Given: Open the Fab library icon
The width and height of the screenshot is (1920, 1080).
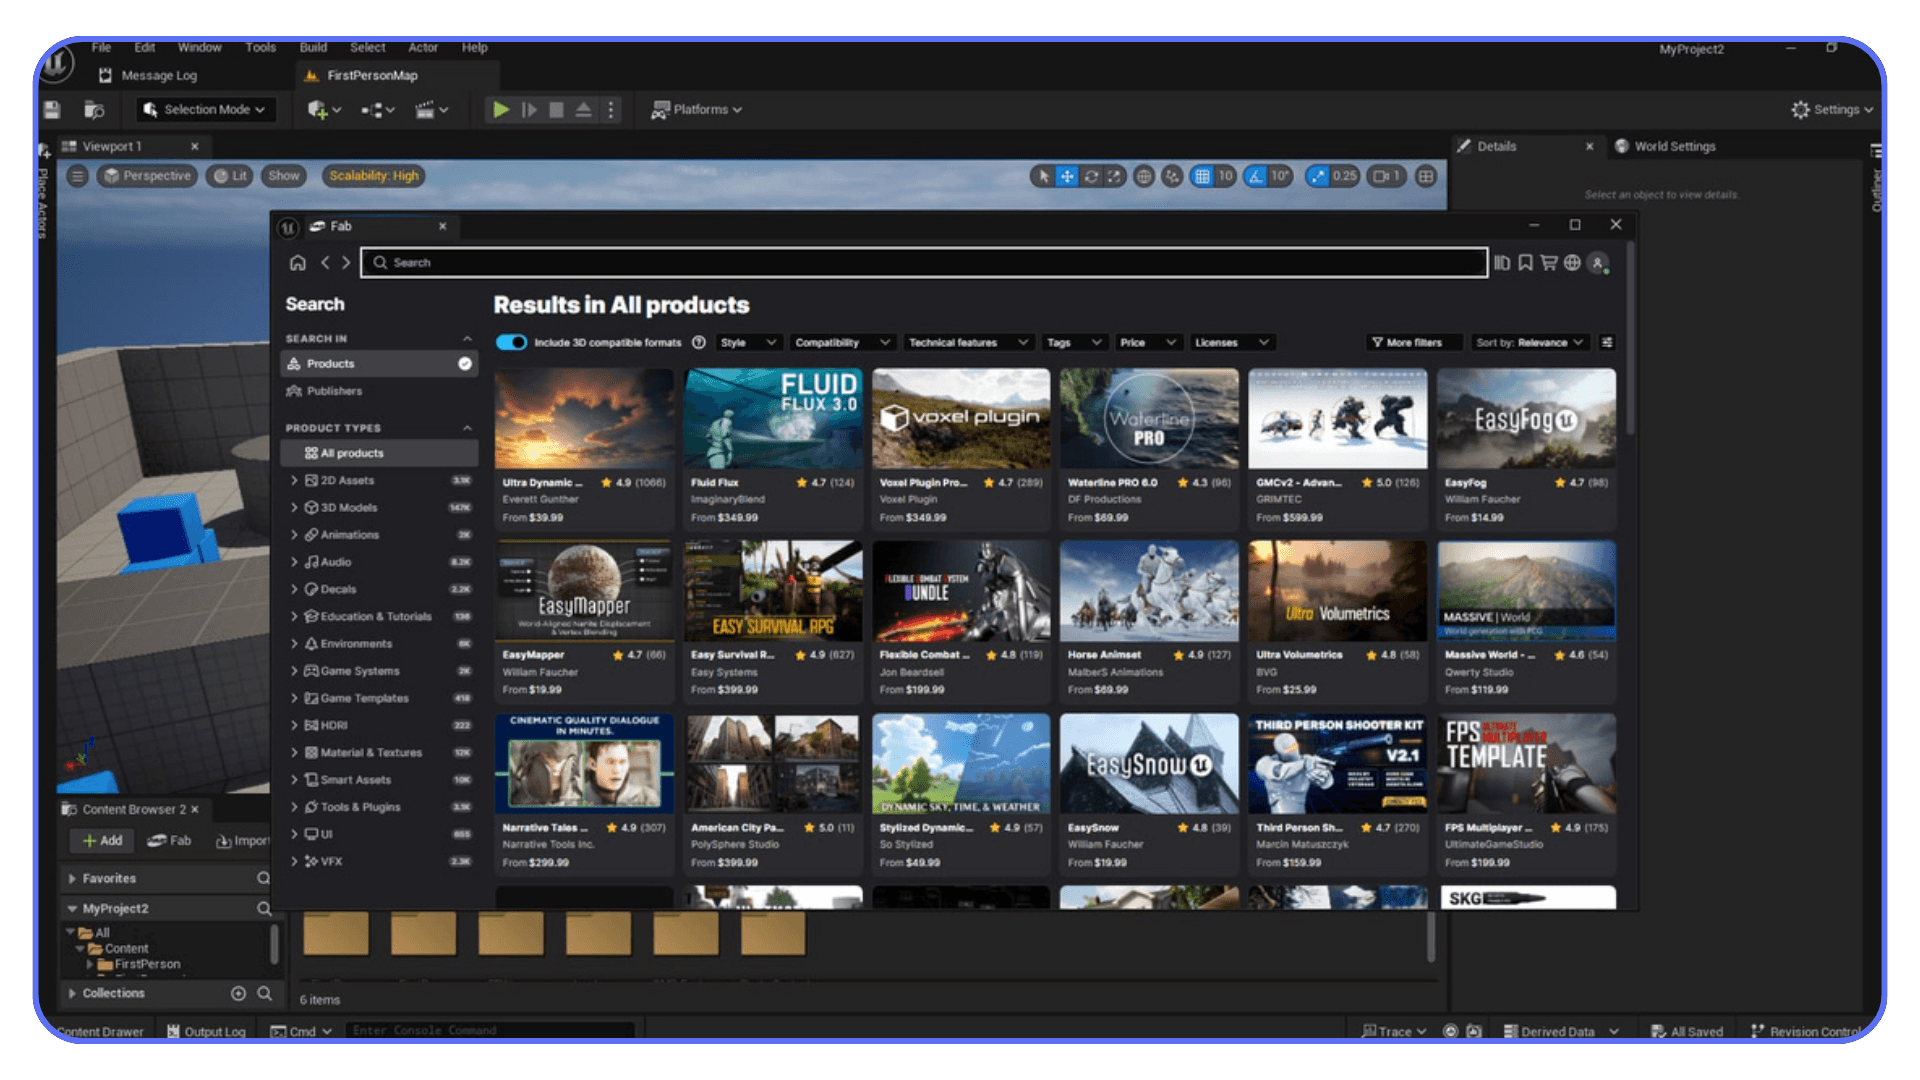Looking at the screenshot, I should click(x=1502, y=263).
